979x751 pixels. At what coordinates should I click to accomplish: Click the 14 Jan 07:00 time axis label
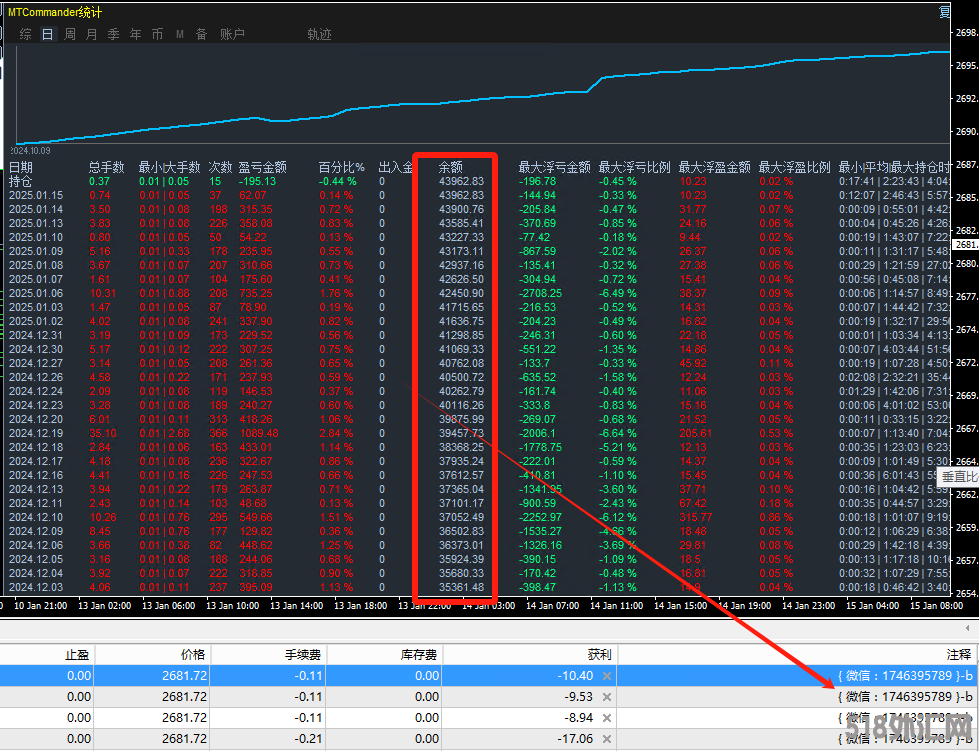pyautogui.click(x=553, y=606)
